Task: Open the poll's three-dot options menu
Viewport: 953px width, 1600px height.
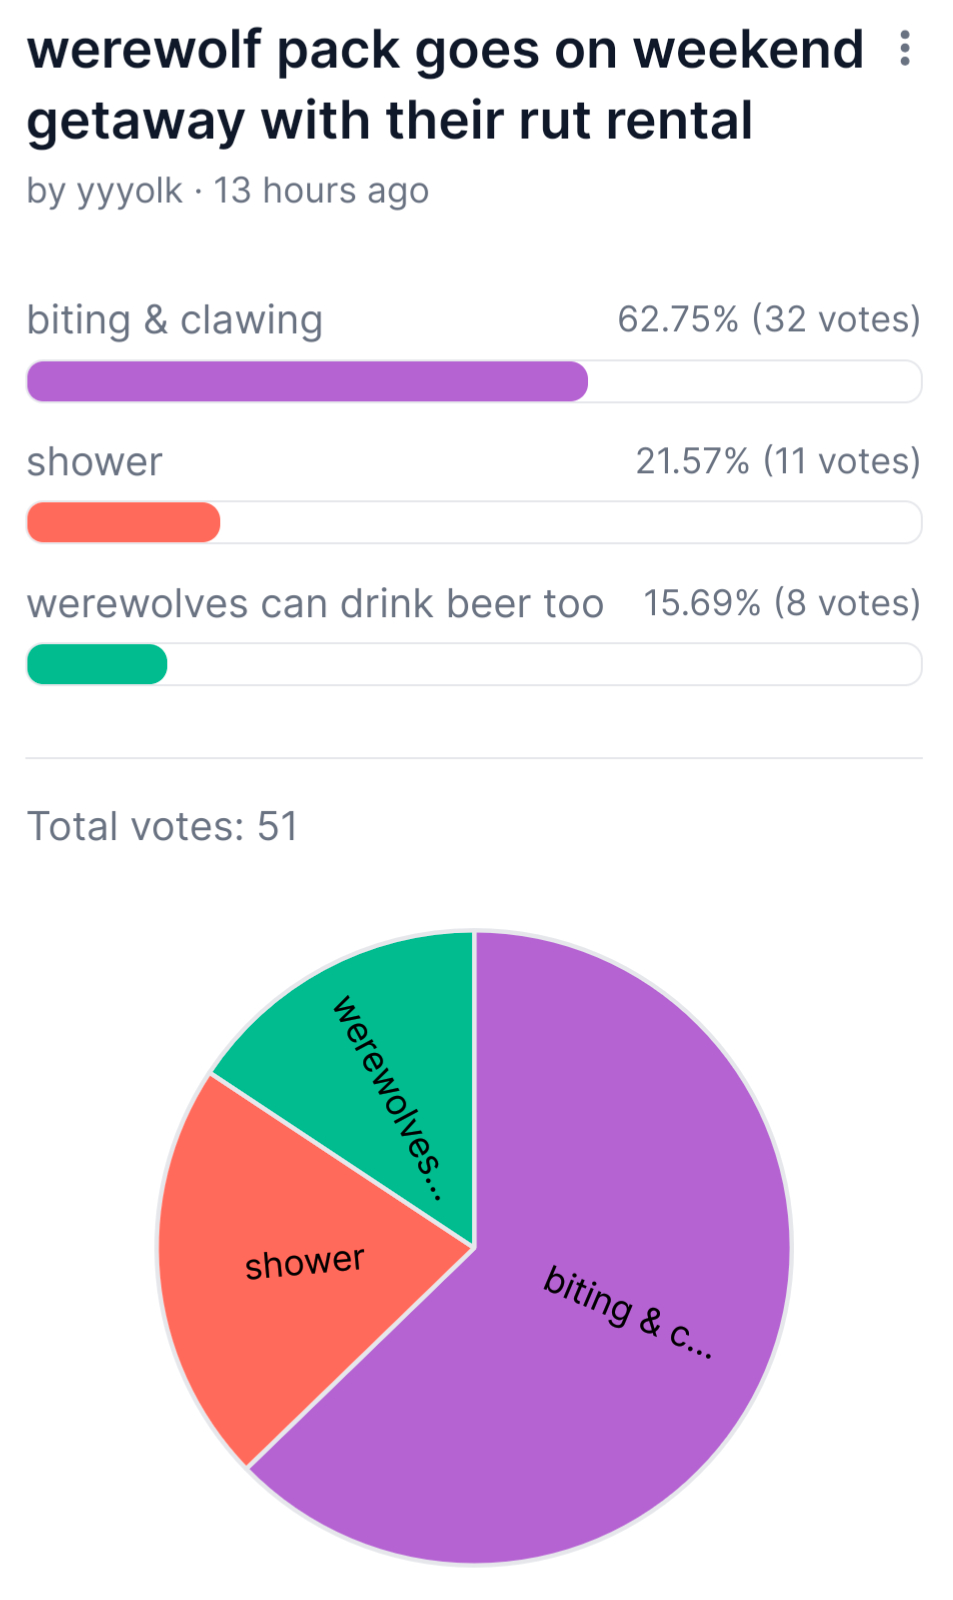Action: point(904,48)
